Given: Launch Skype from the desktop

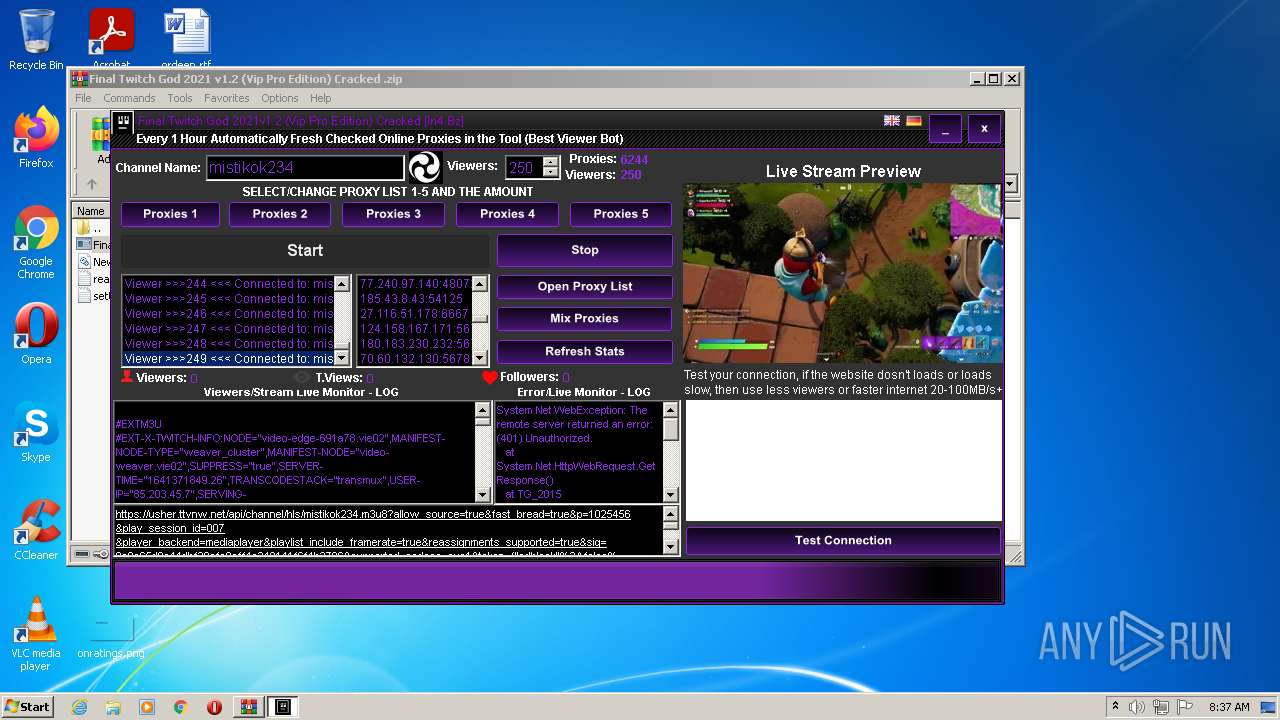Looking at the screenshot, I should 36,432.
